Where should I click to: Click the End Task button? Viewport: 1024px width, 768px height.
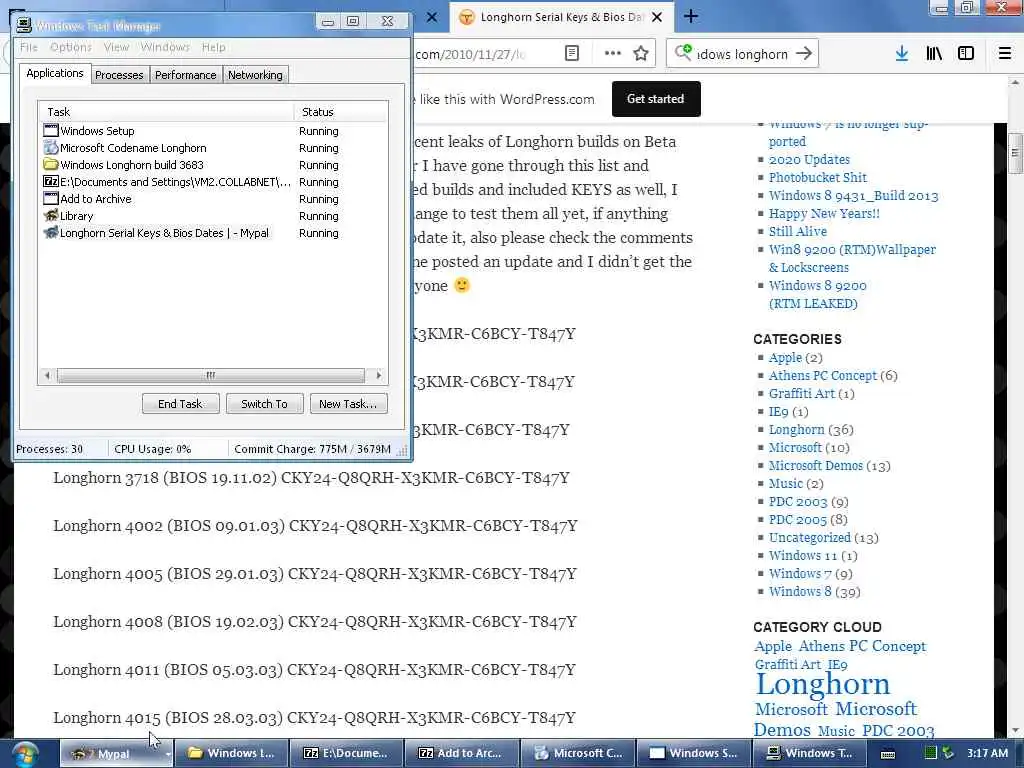(x=180, y=404)
